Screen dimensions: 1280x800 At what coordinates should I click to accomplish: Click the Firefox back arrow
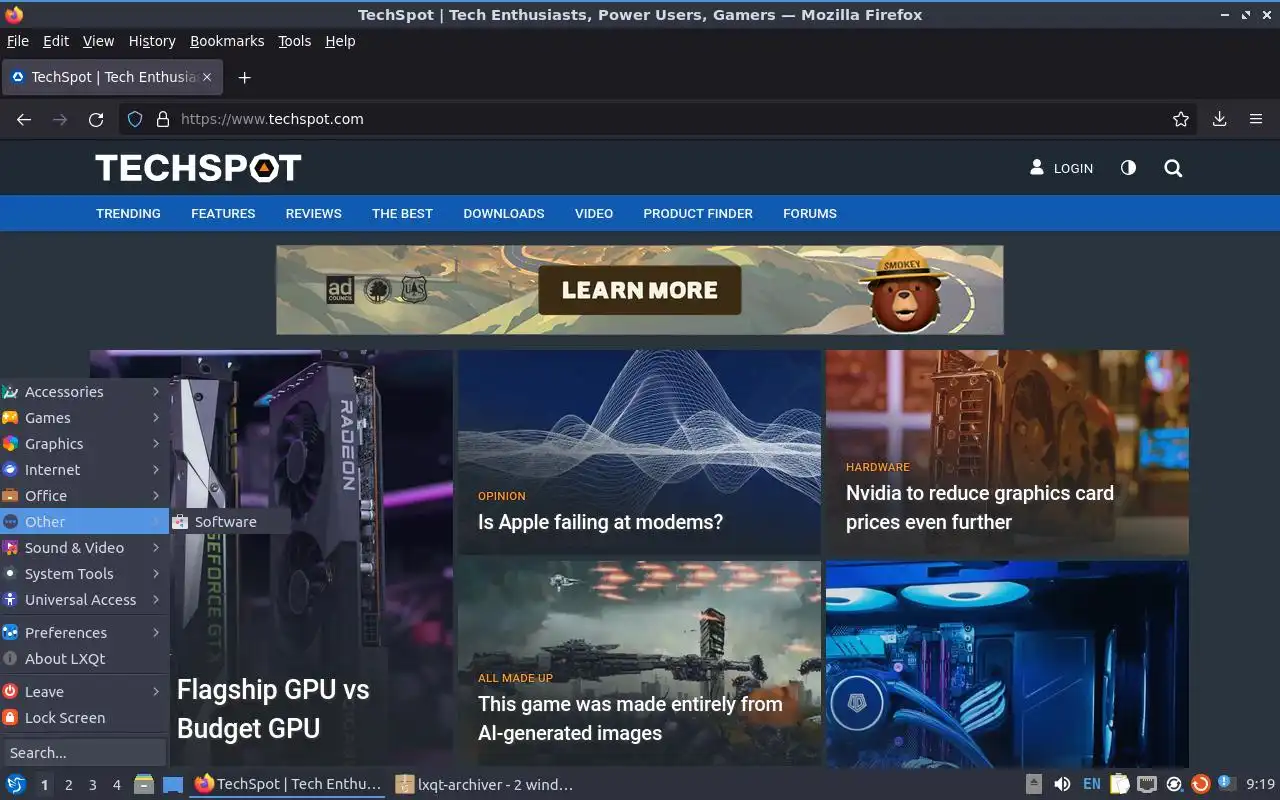24,119
